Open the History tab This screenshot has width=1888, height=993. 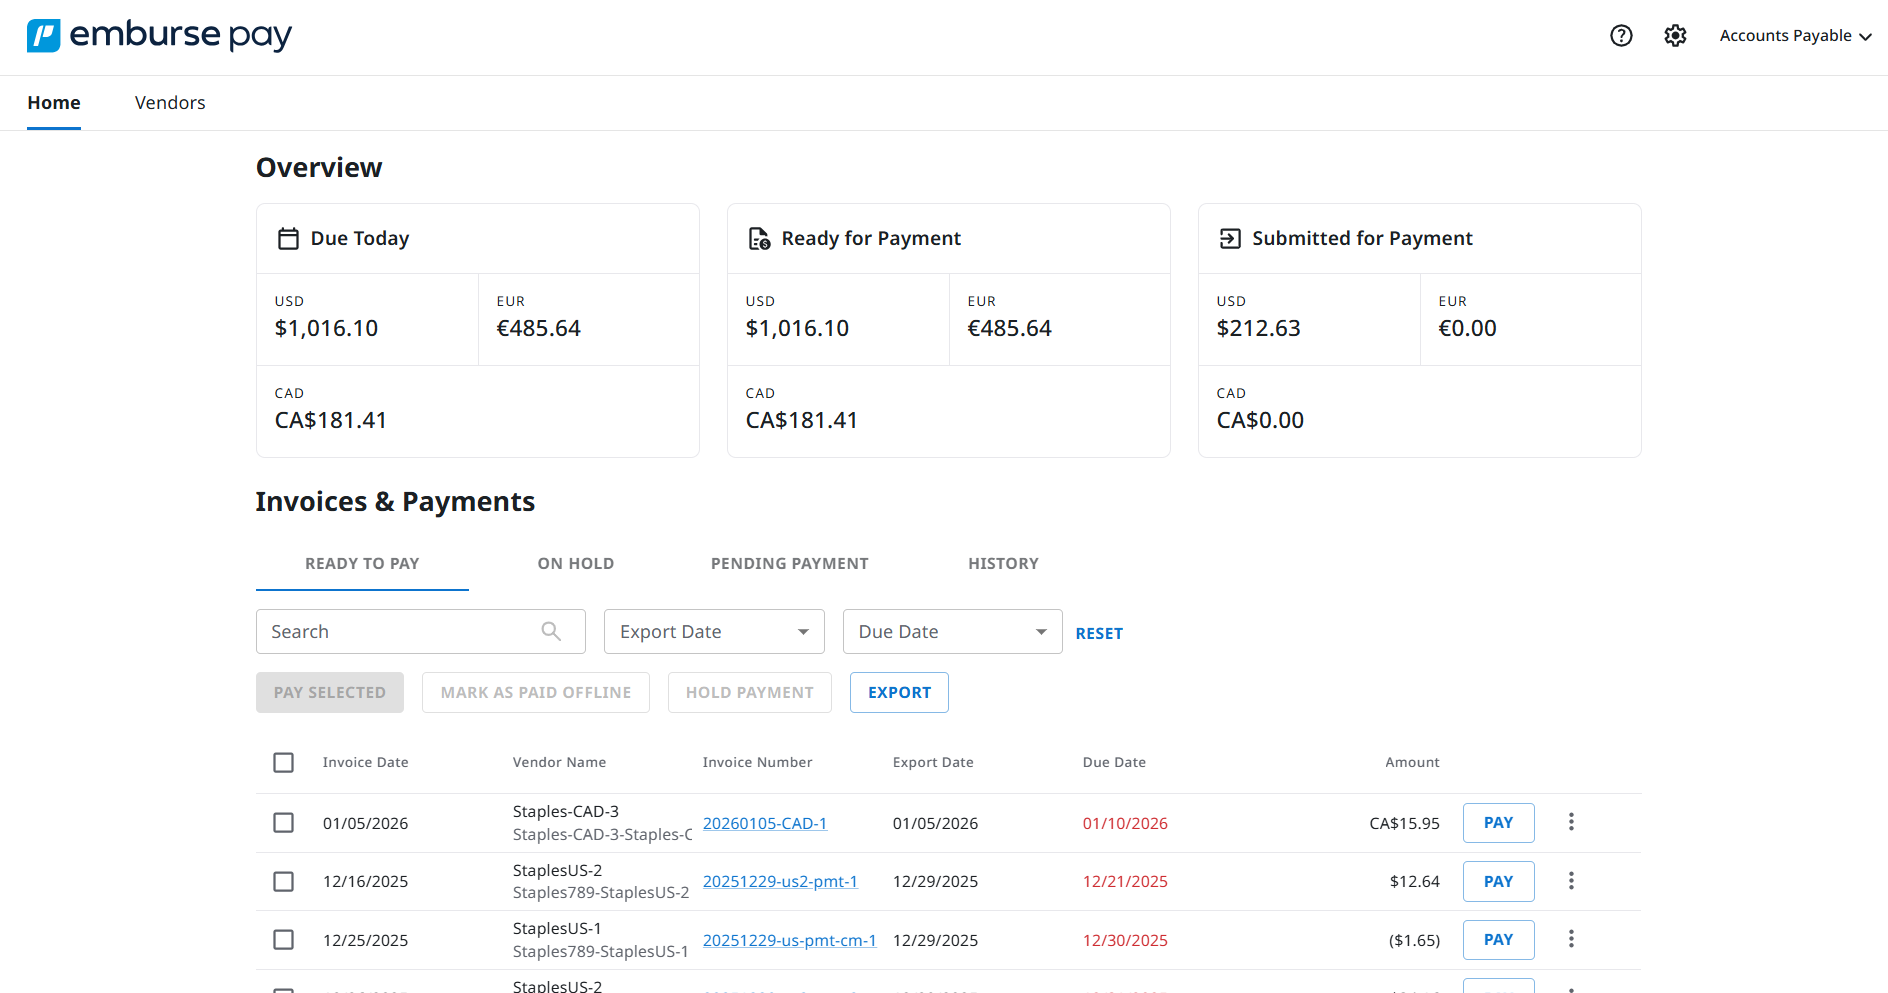[1003, 563]
